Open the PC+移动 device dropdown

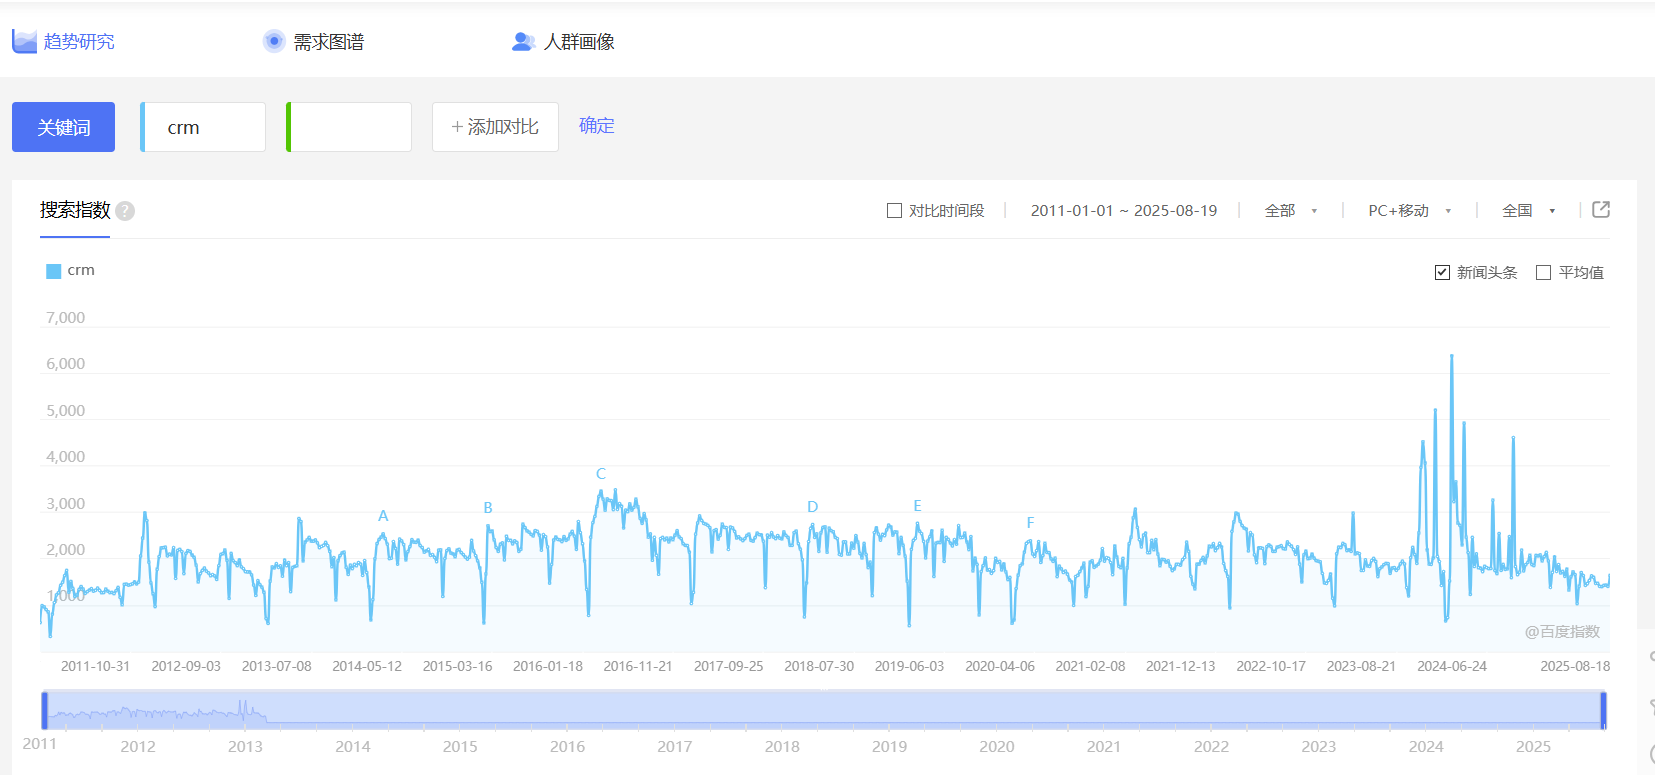pyautogui.click(x=1410, y=211)
